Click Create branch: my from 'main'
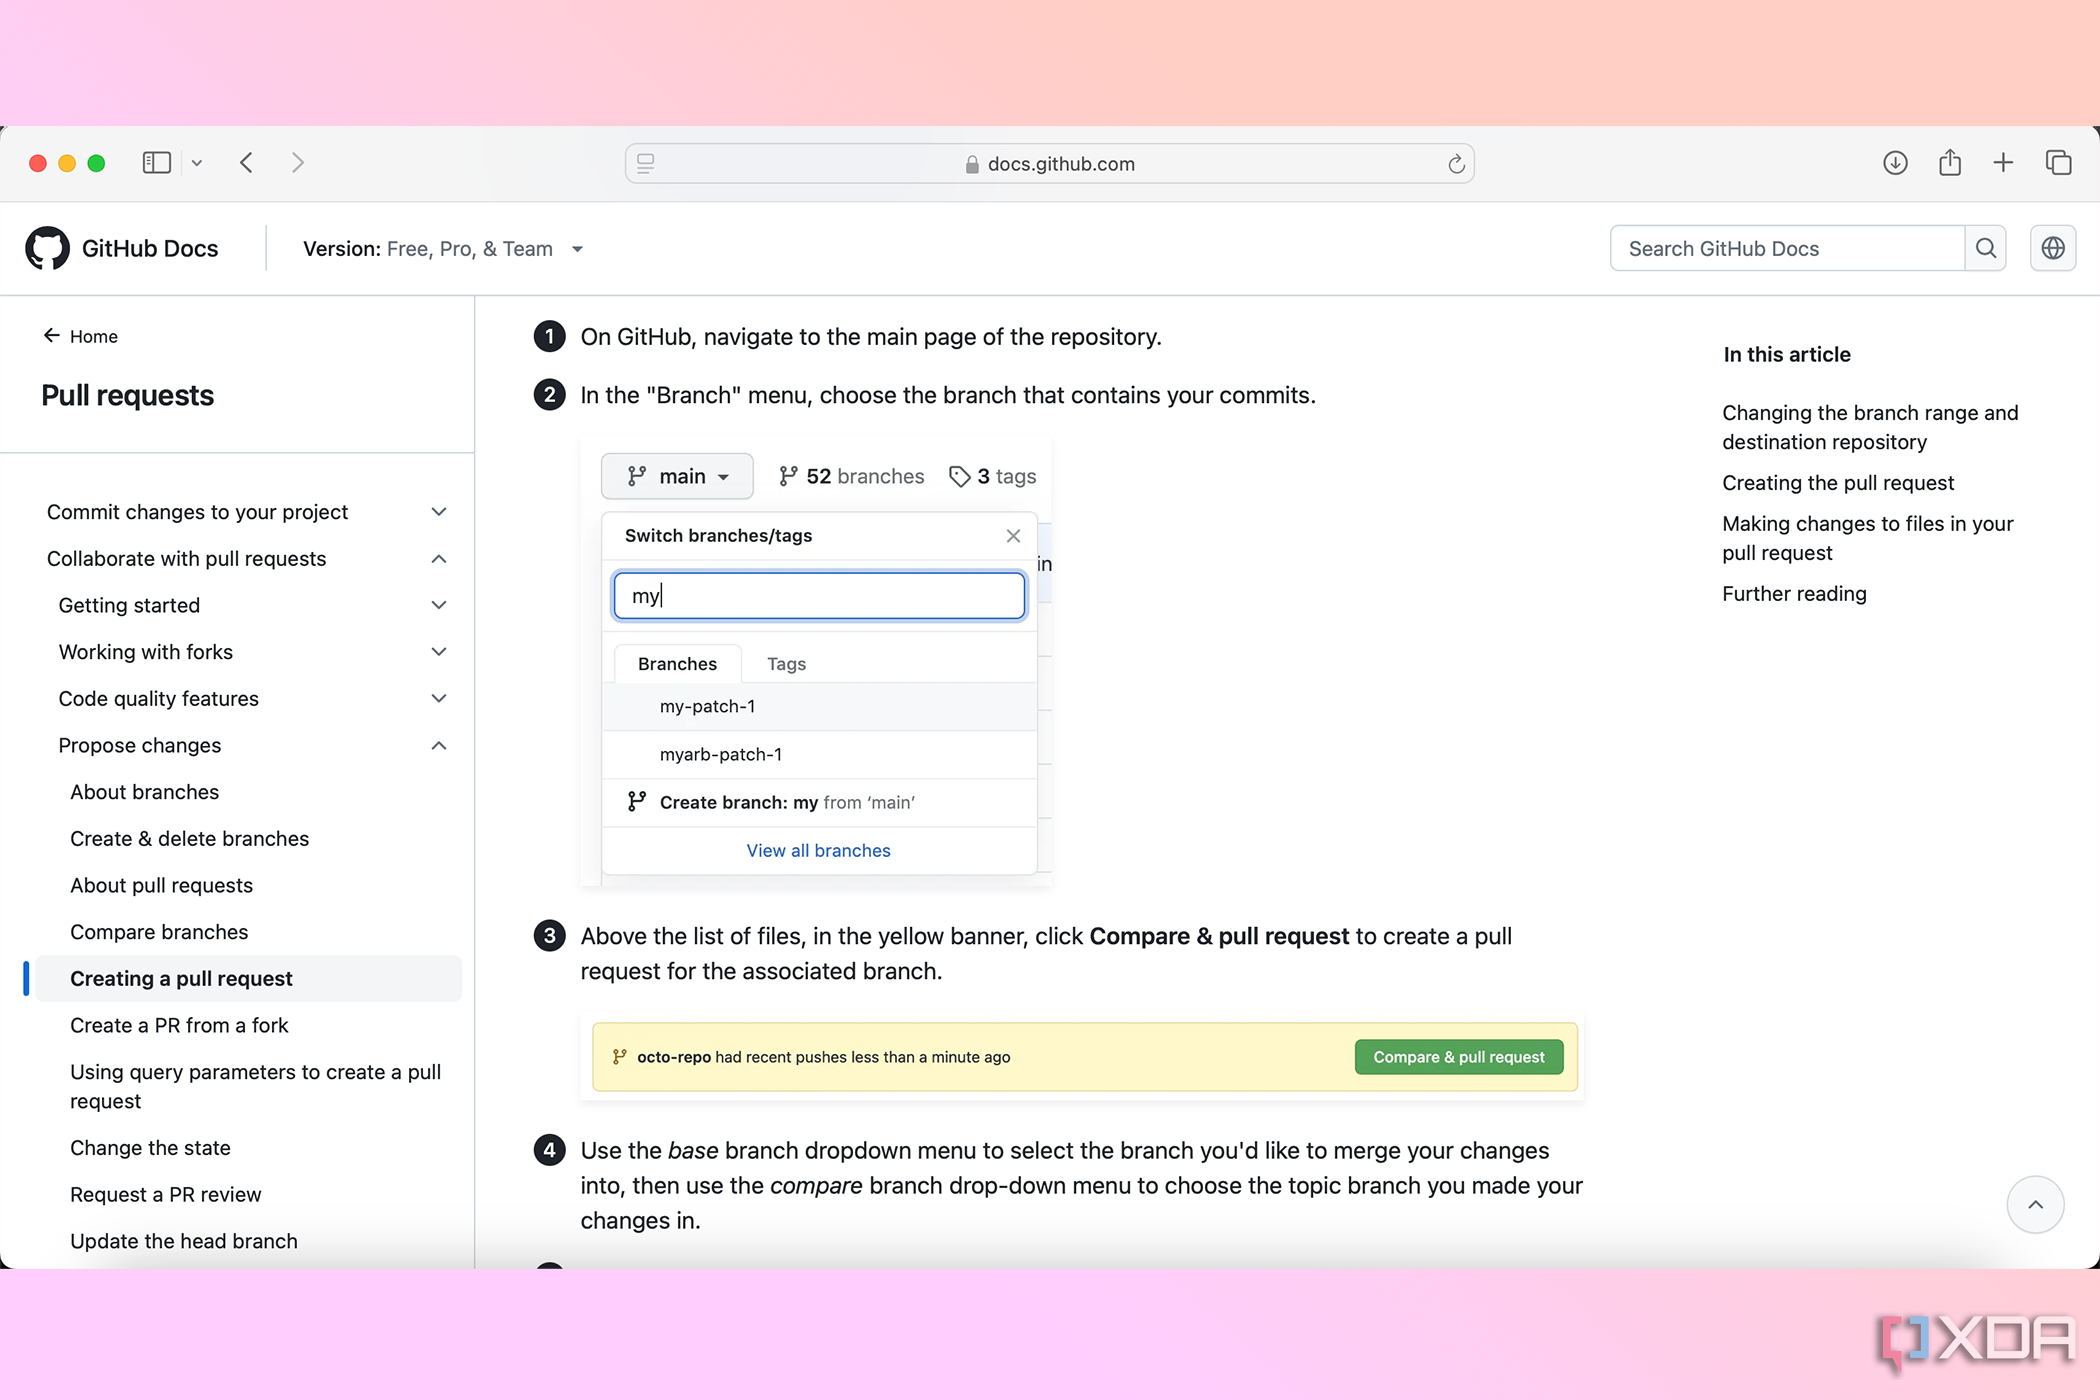 819,803
